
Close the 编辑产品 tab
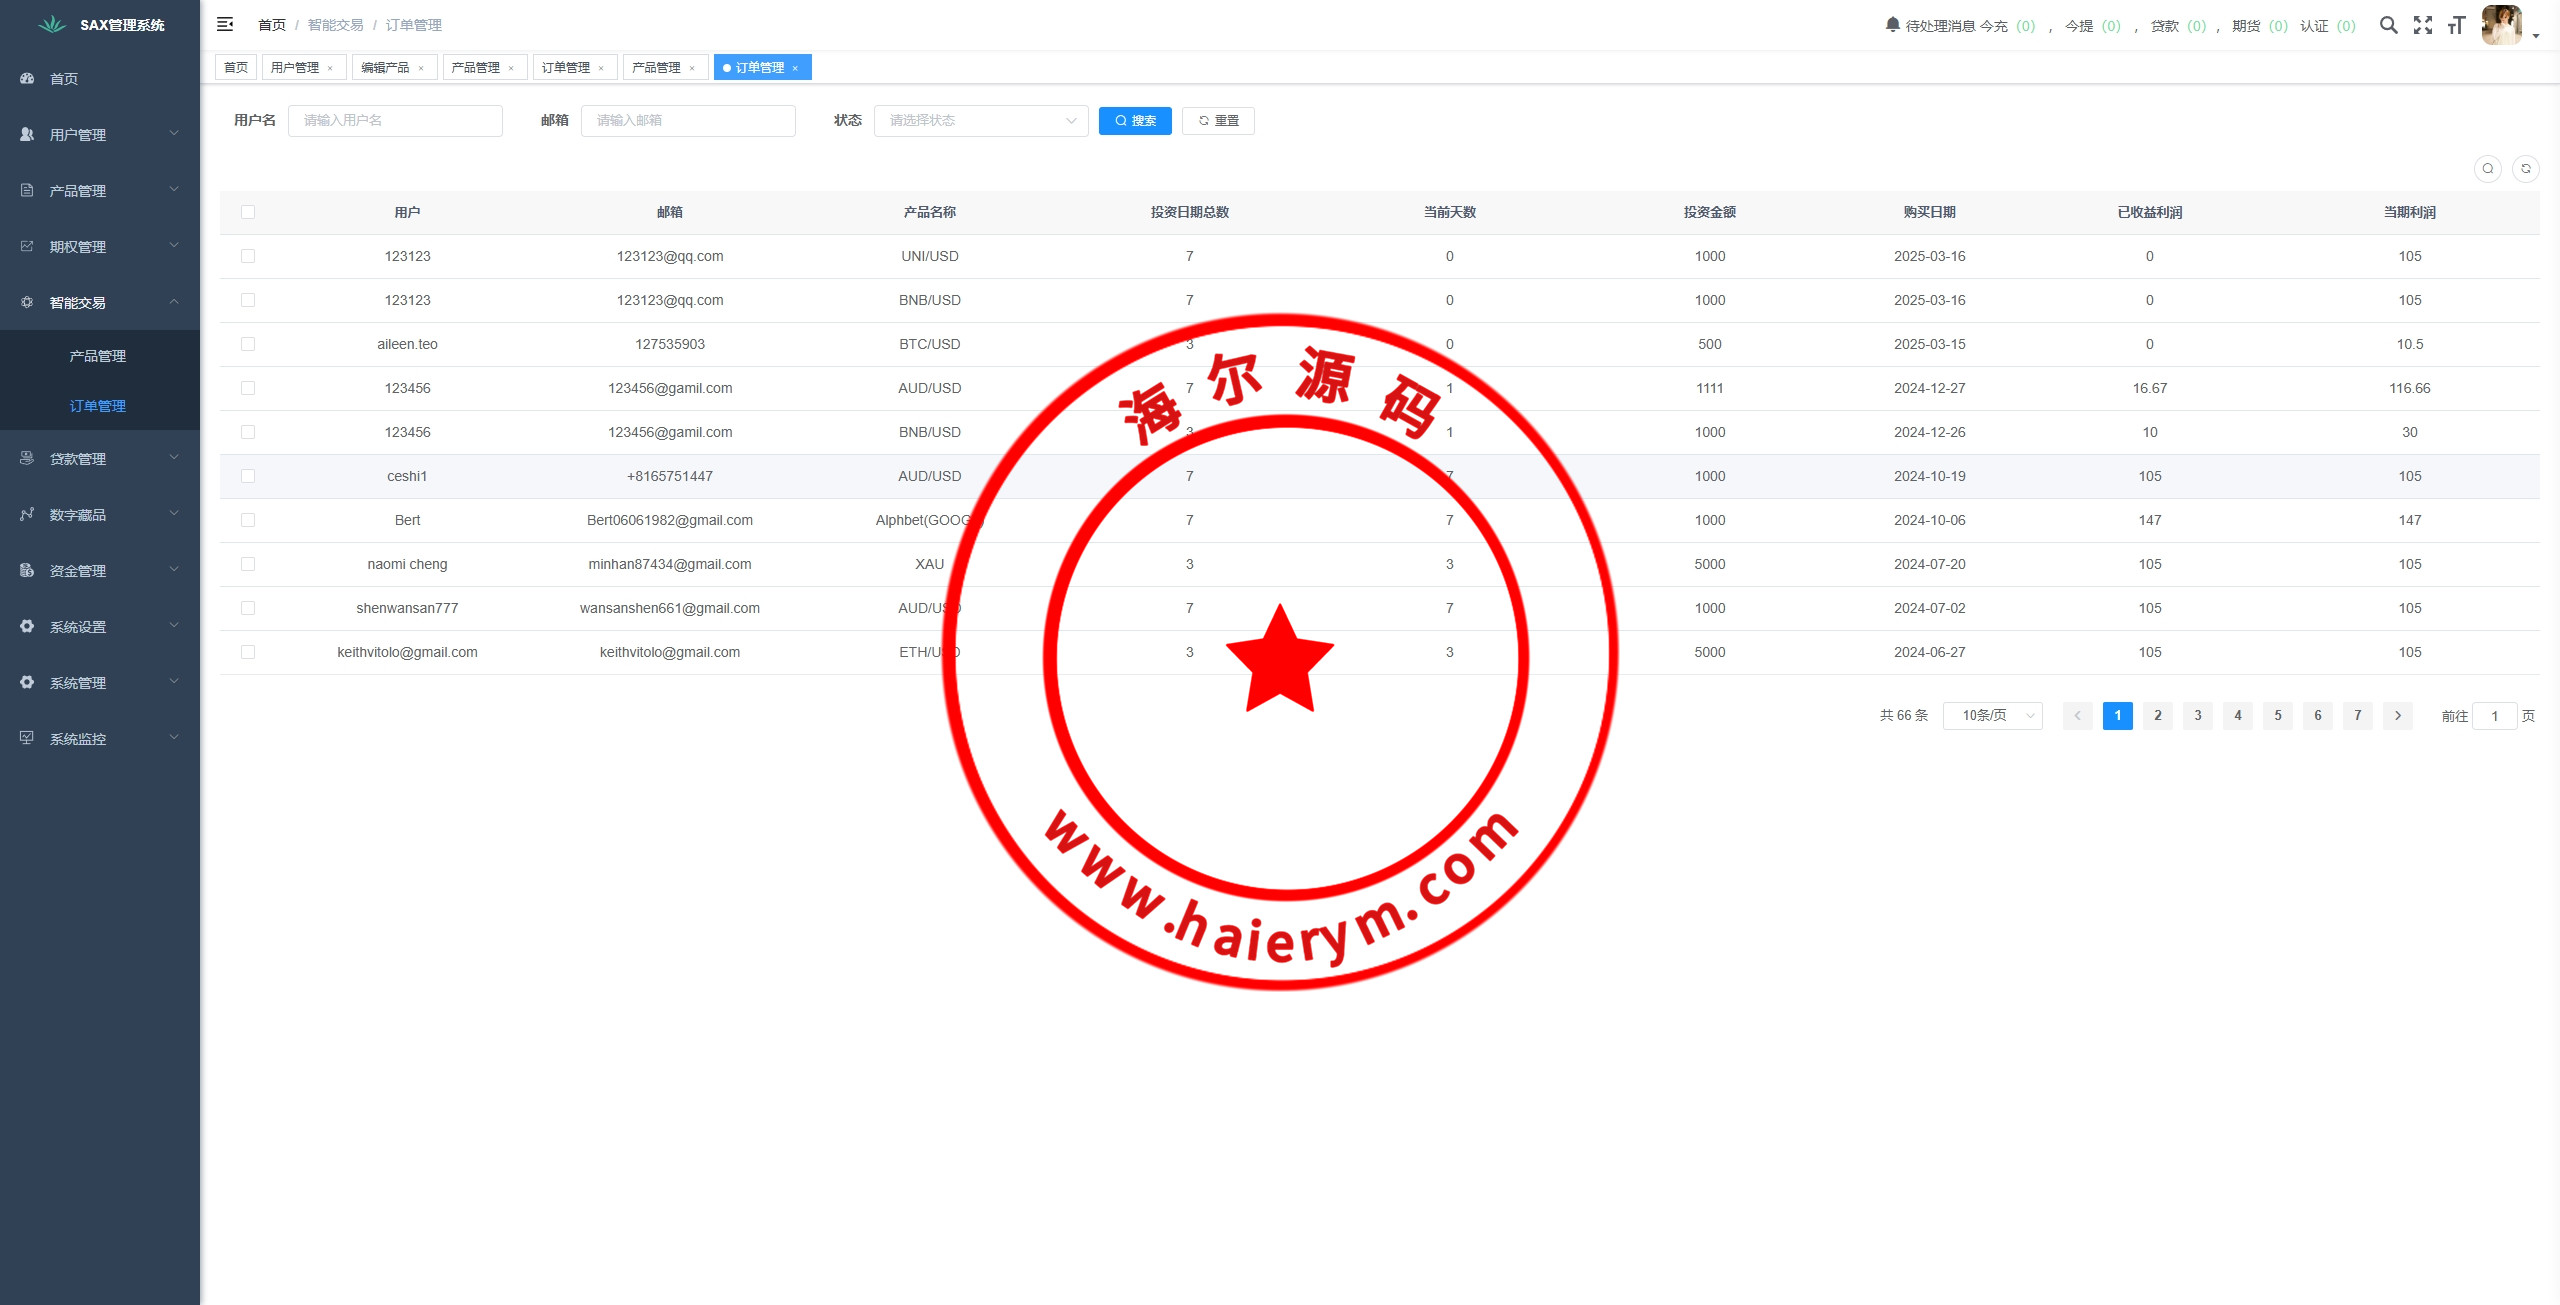(421, 68)
